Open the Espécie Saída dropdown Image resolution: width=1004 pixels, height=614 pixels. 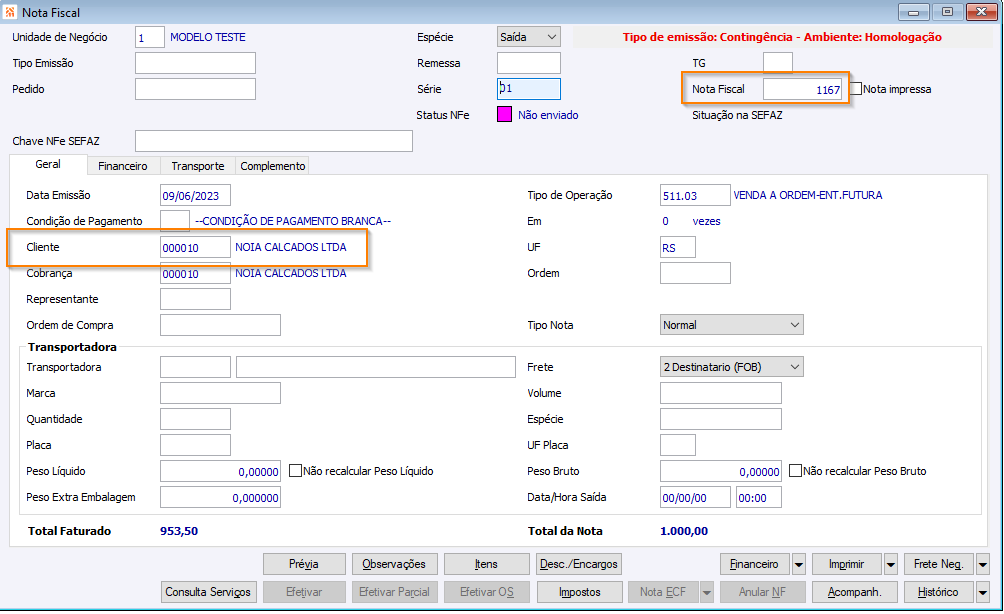(x=529, y=37)
